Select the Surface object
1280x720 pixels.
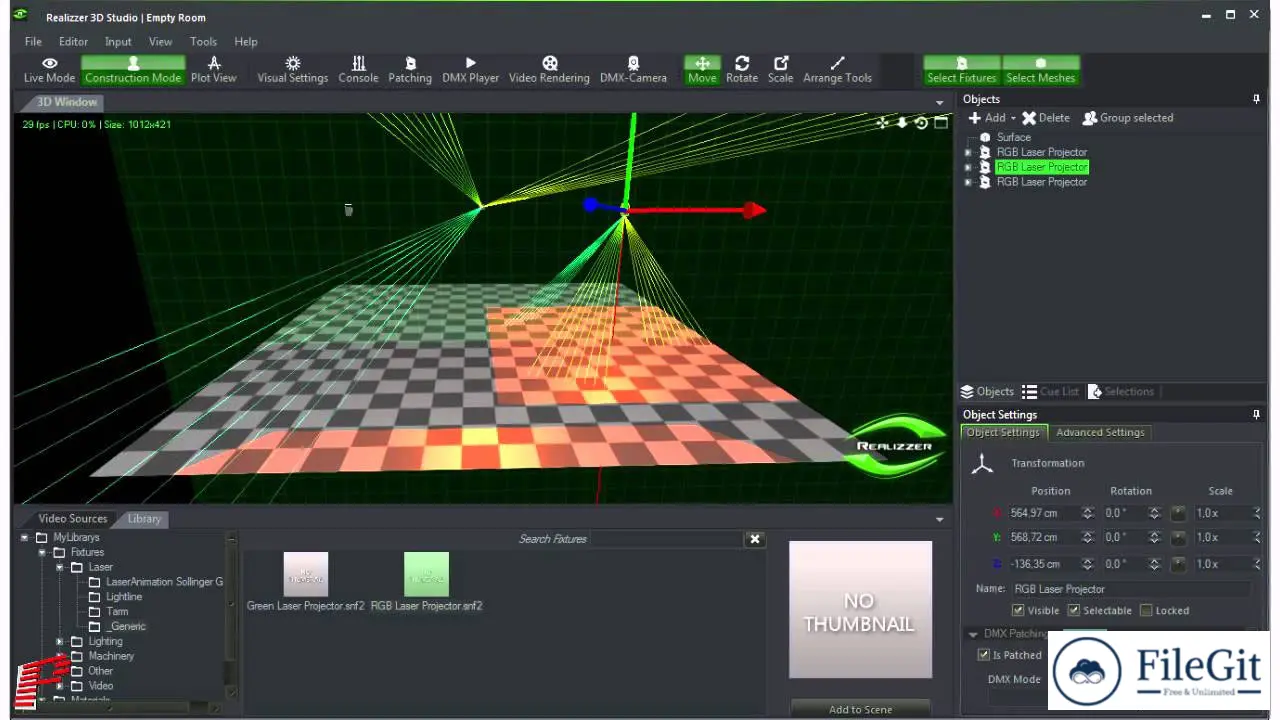(x=1013, y=137)
